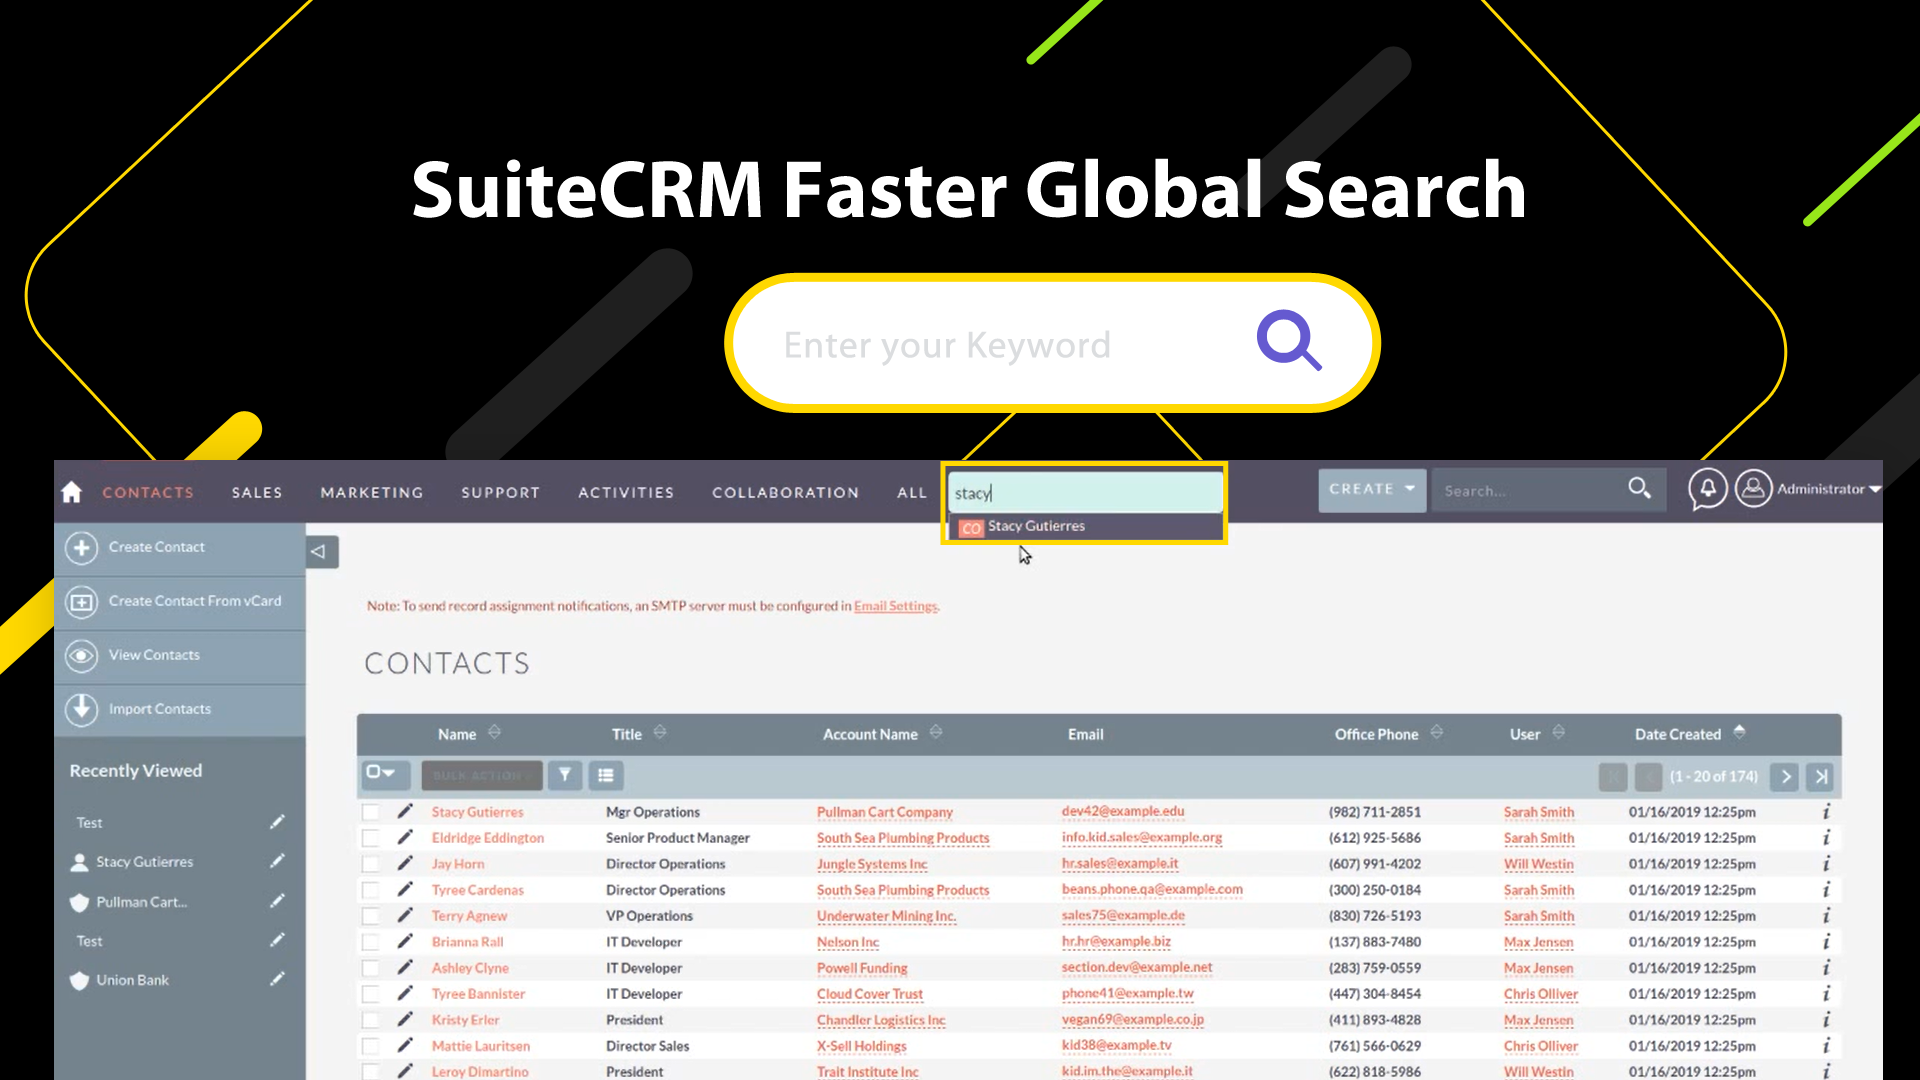This screenshot has width=1920, height=1080.
Task: Edit the Jay Horn row pencil icon
Action: coord(405,863)
